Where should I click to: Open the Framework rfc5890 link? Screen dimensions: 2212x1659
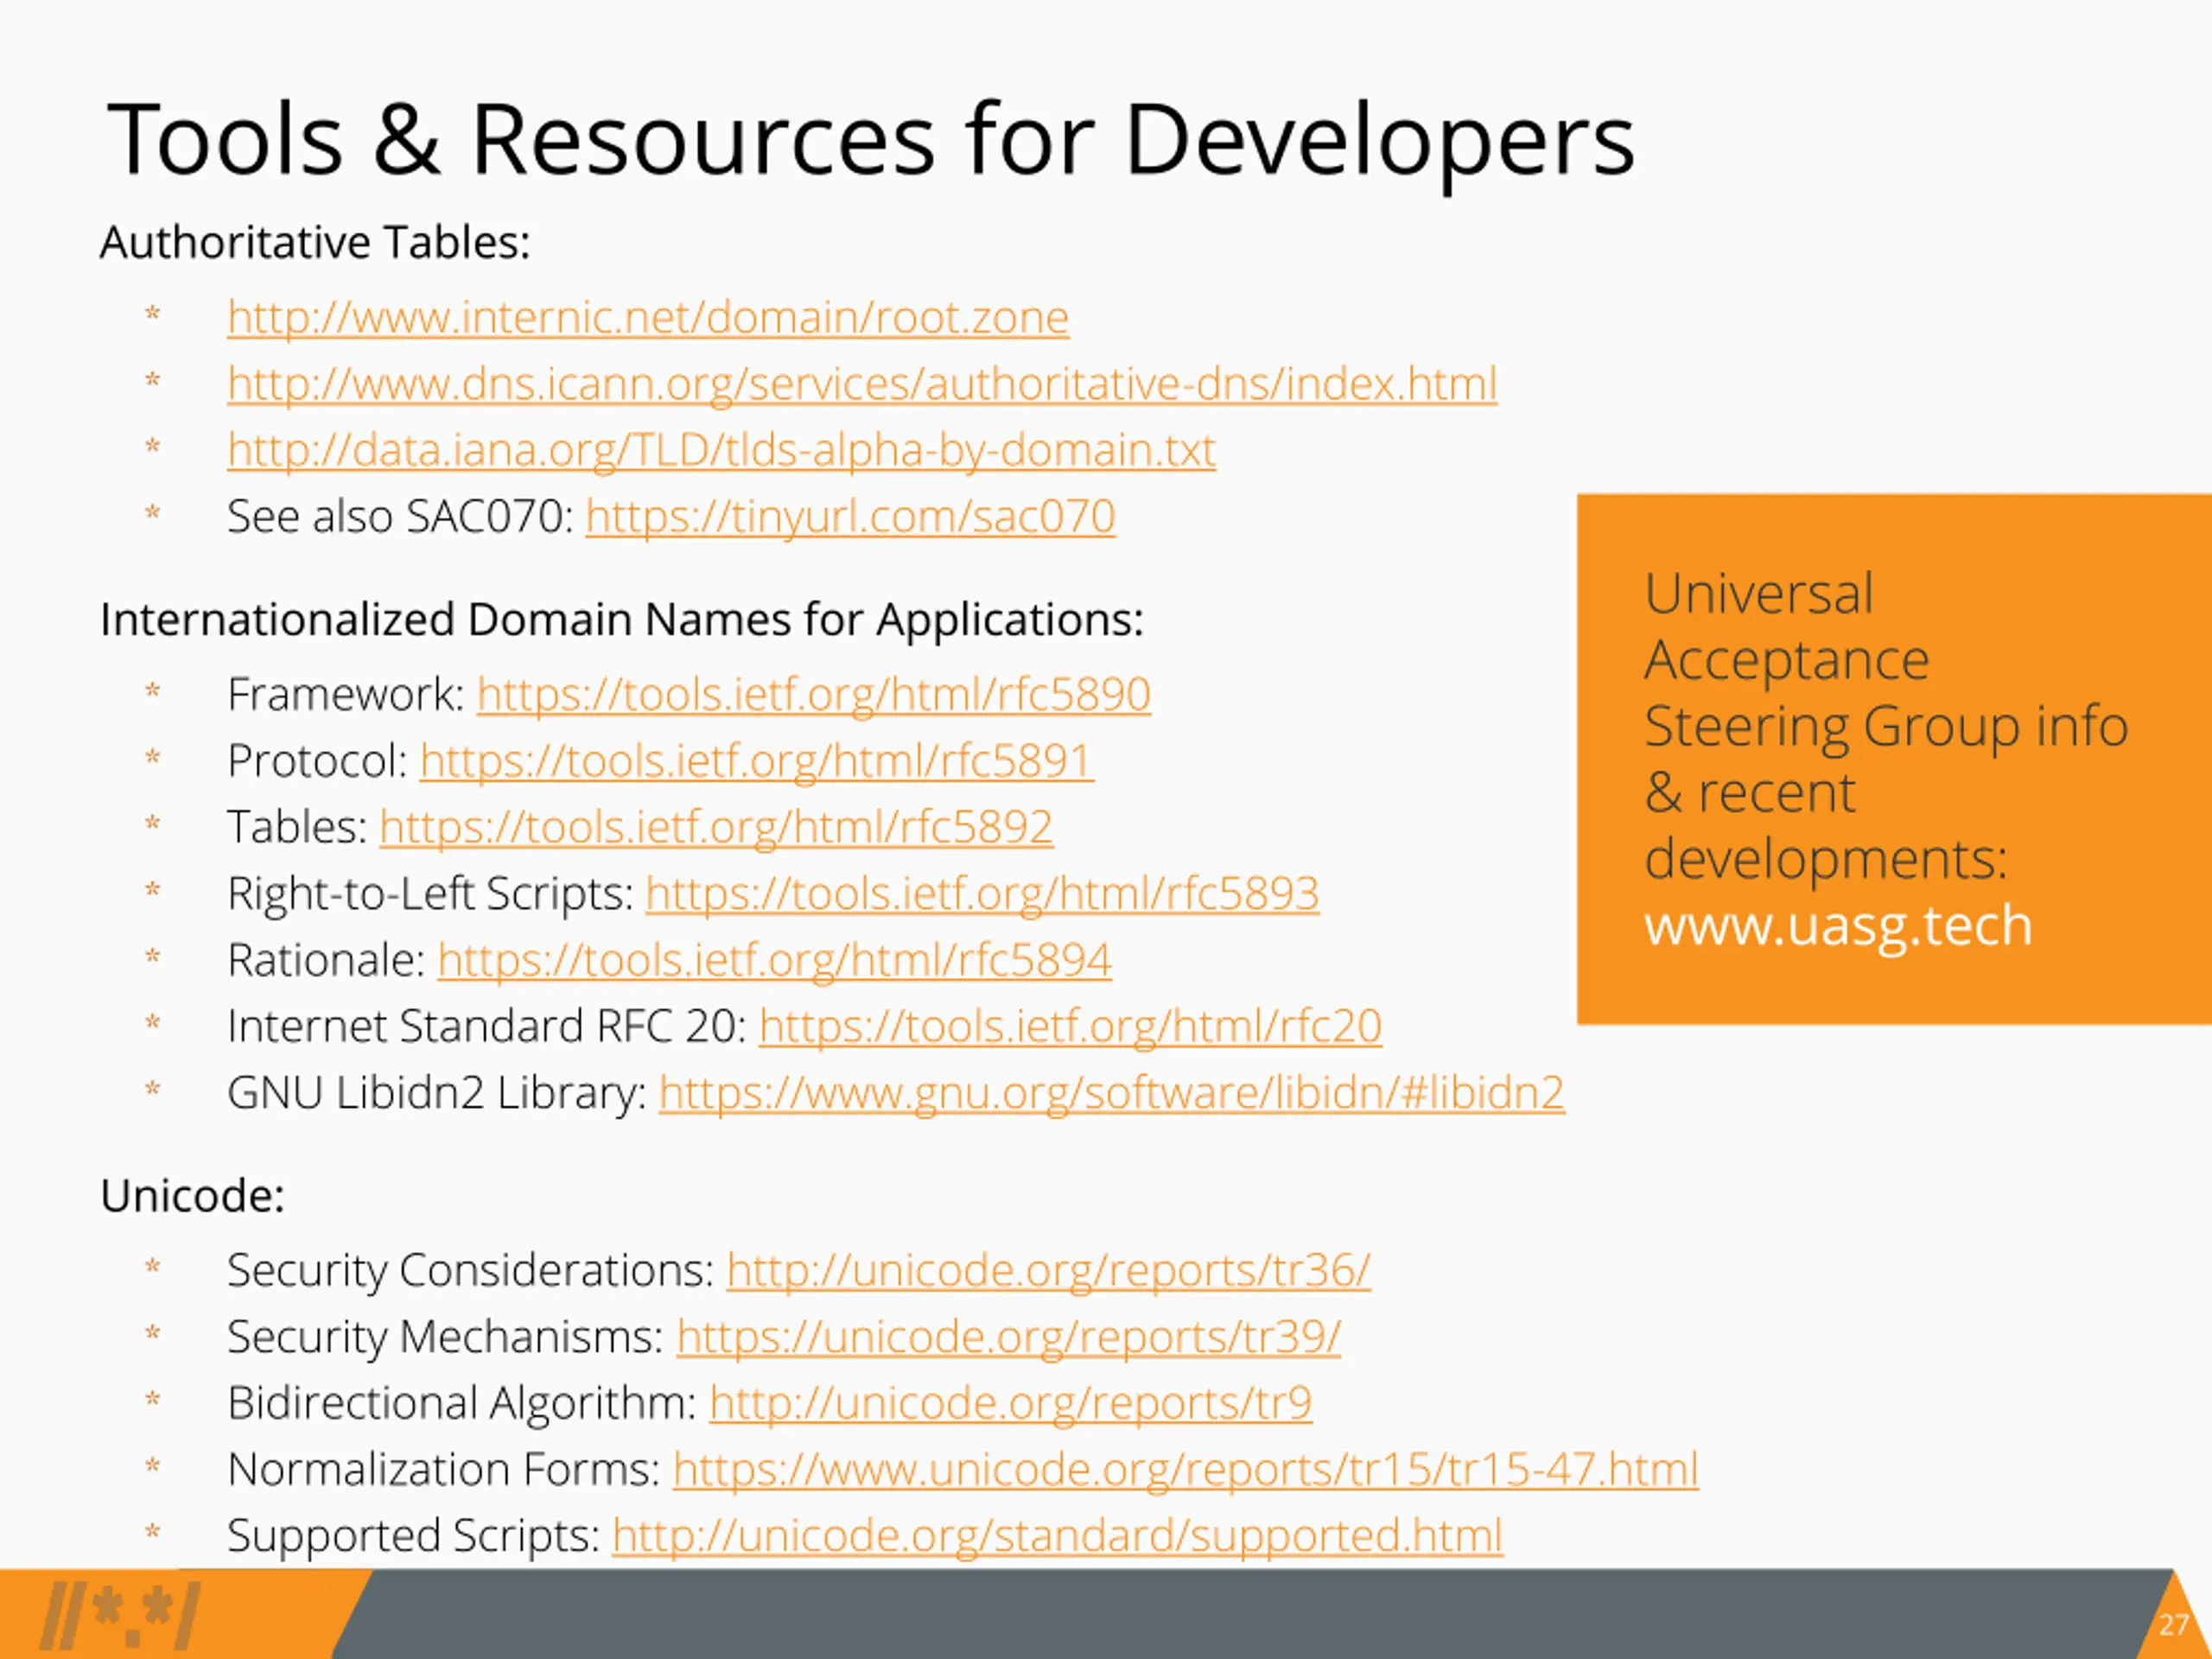pos(813,695)
